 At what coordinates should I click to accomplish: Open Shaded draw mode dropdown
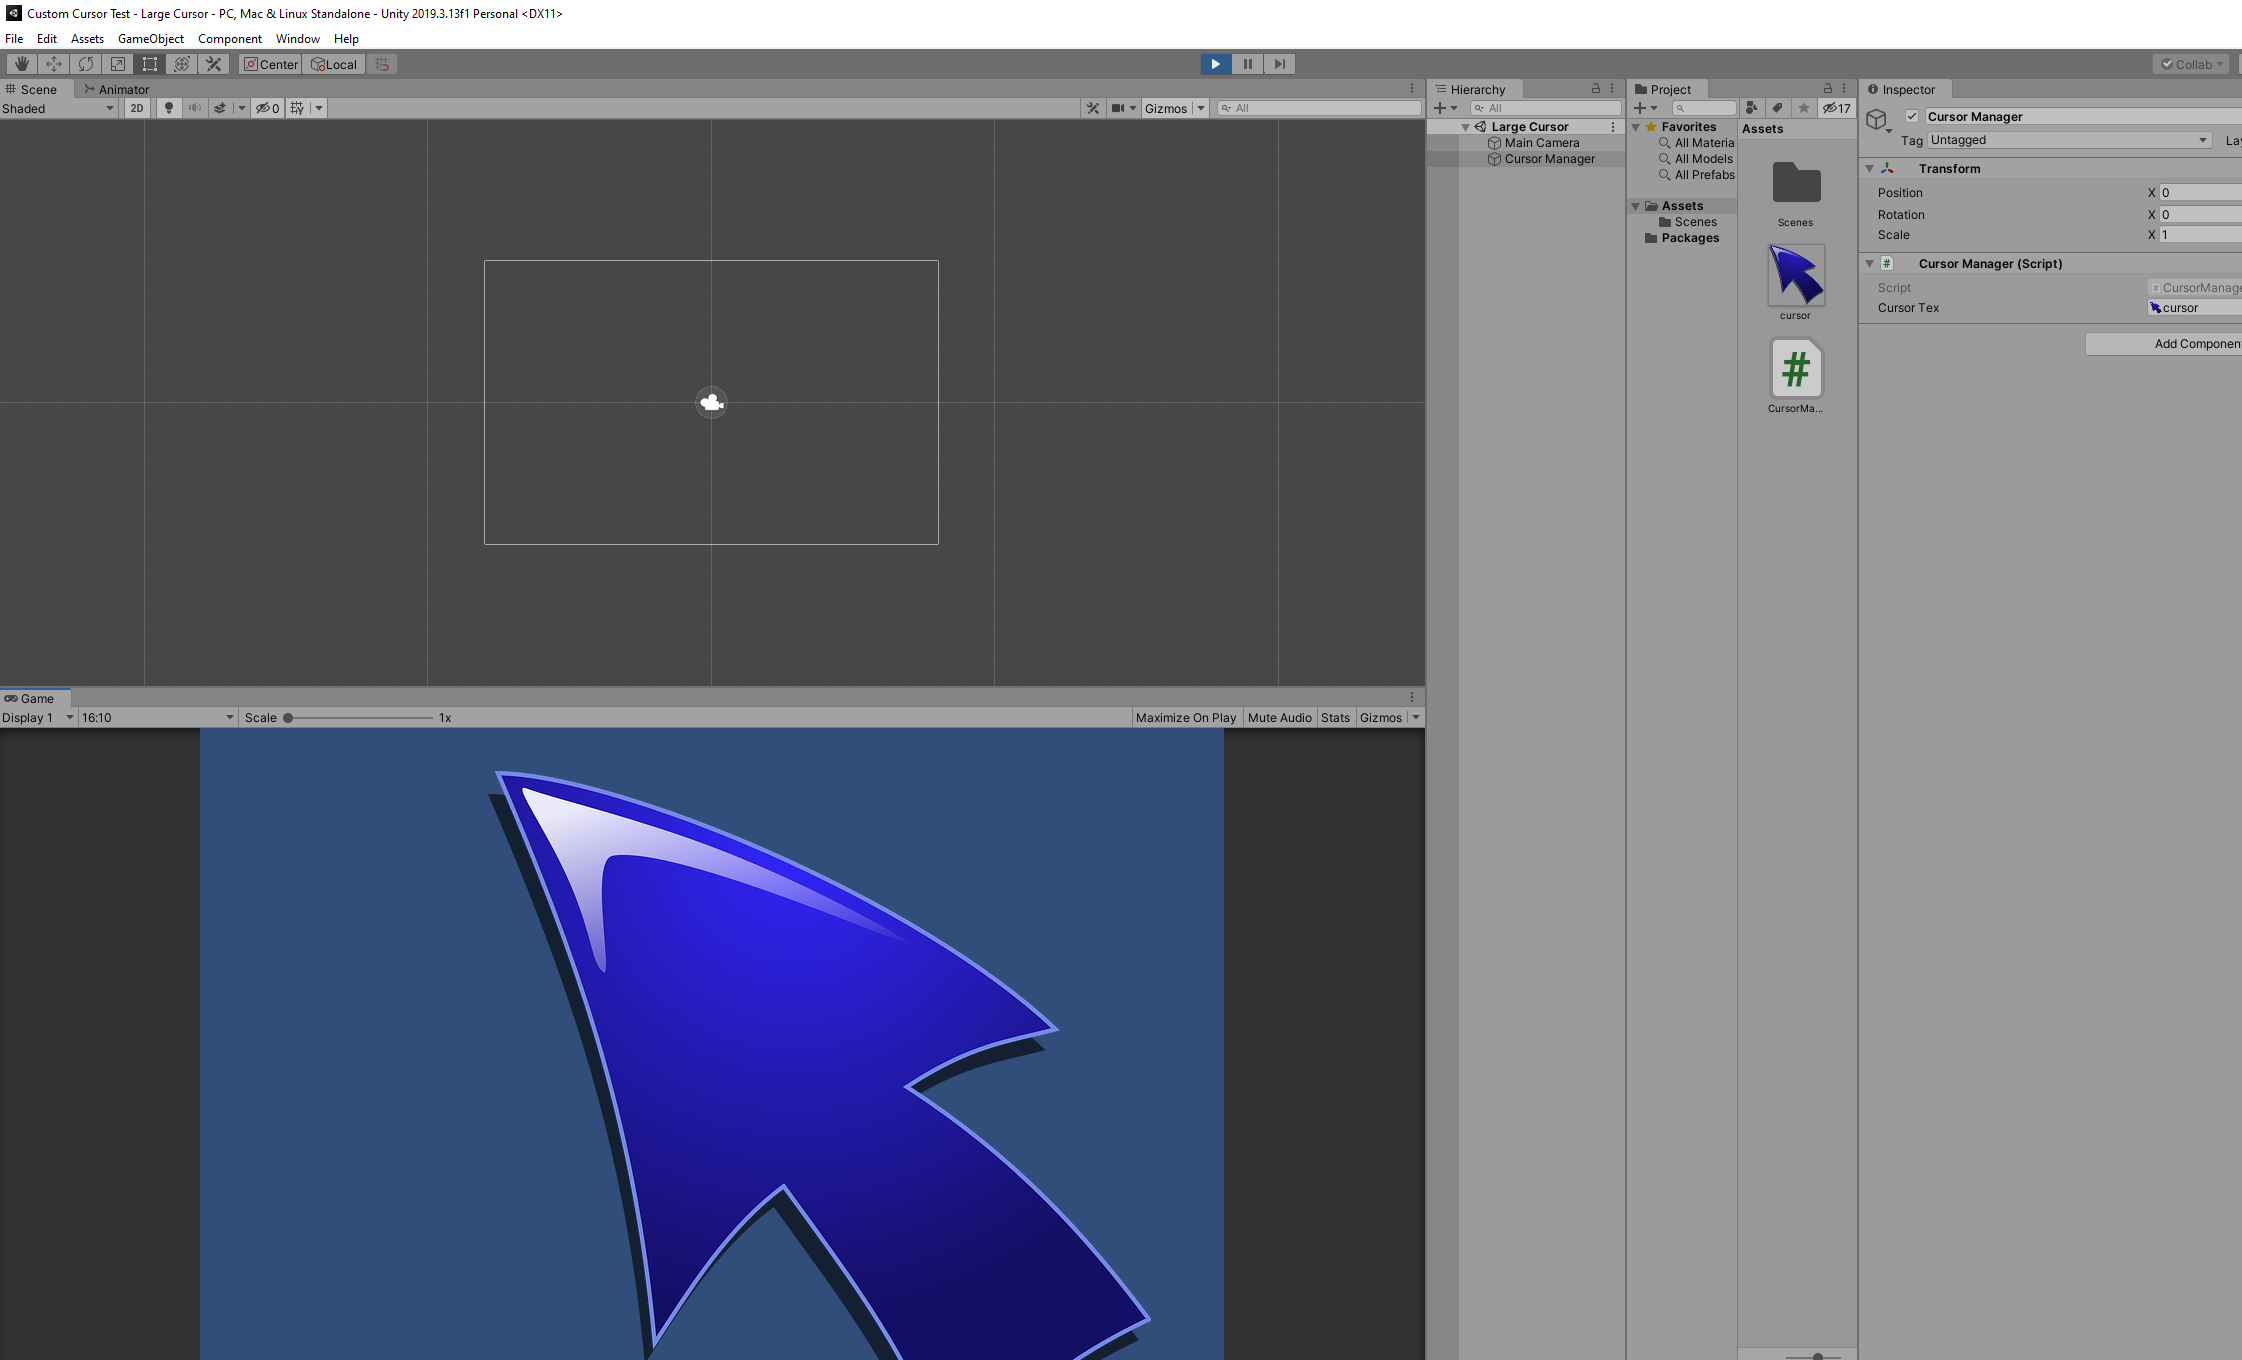tap(59, 108)
